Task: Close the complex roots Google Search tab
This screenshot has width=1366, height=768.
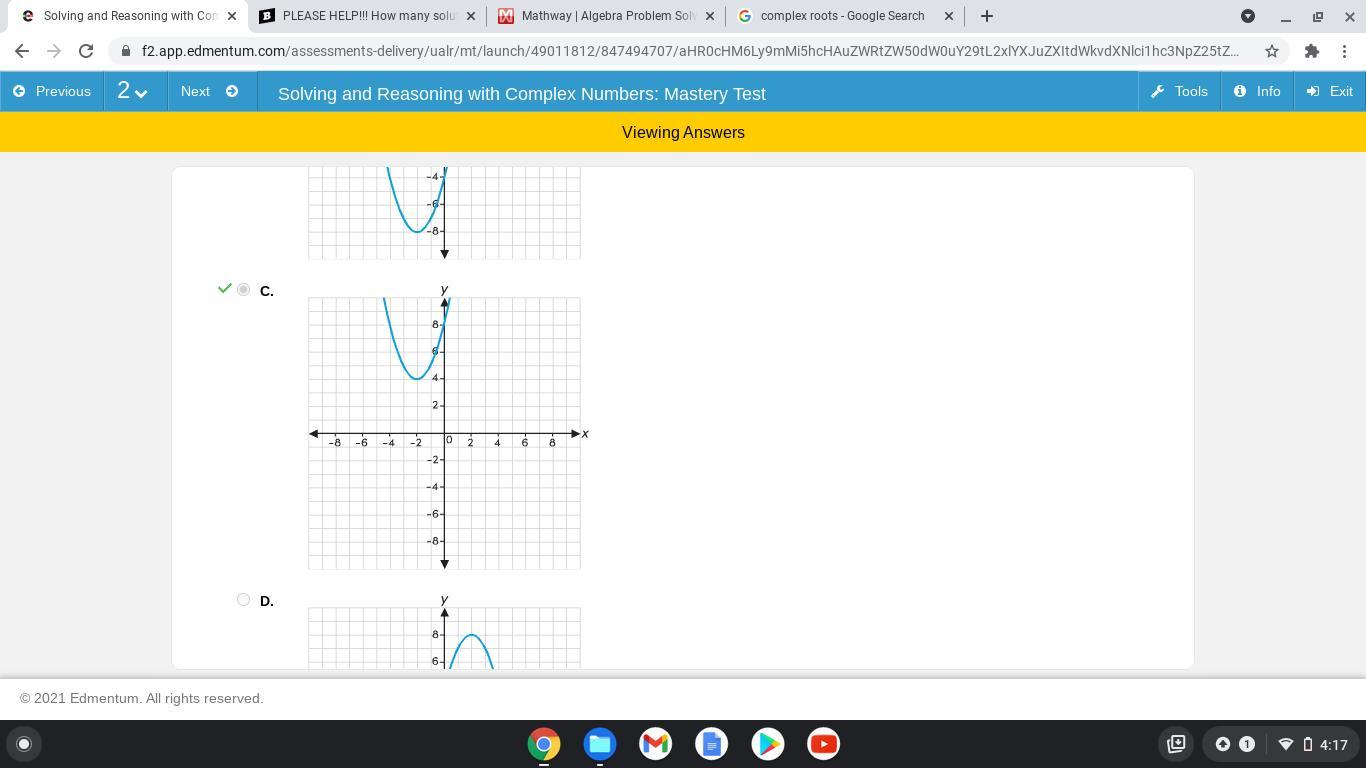Action: [949, 16]
